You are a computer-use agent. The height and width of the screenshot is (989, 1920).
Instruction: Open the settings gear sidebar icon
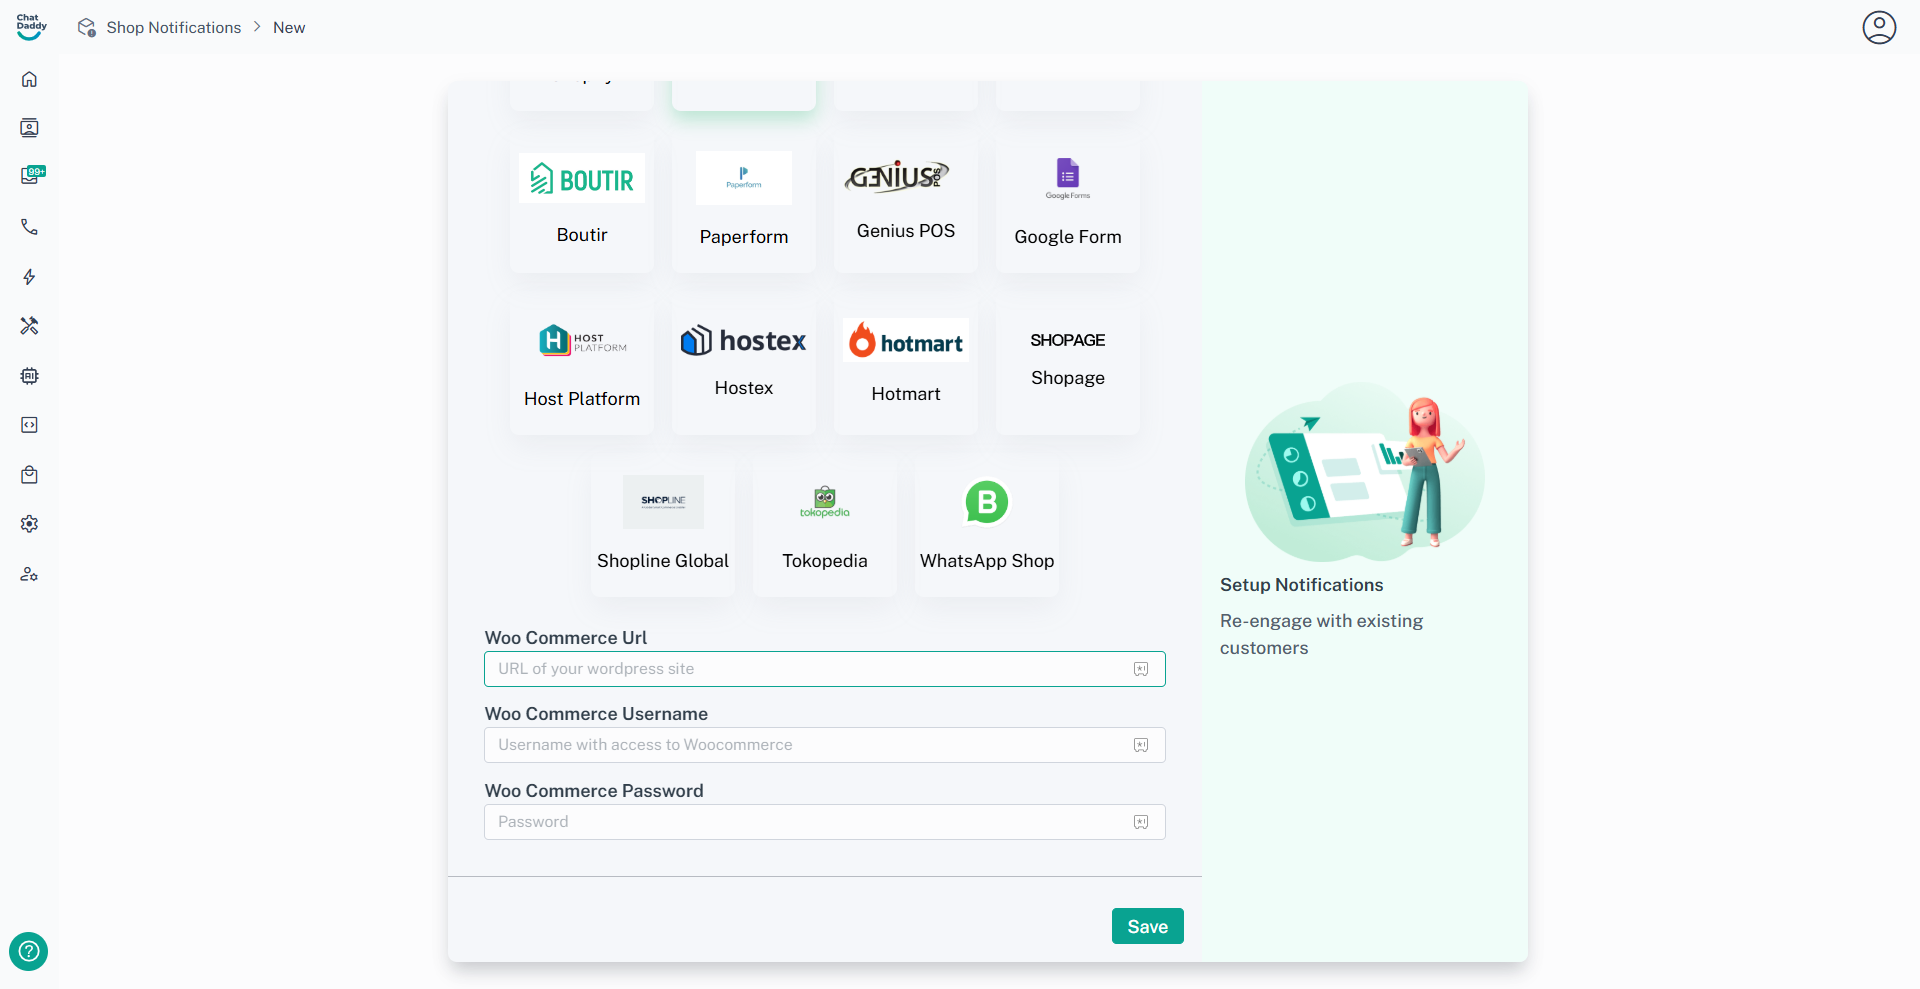pos(29,524)
